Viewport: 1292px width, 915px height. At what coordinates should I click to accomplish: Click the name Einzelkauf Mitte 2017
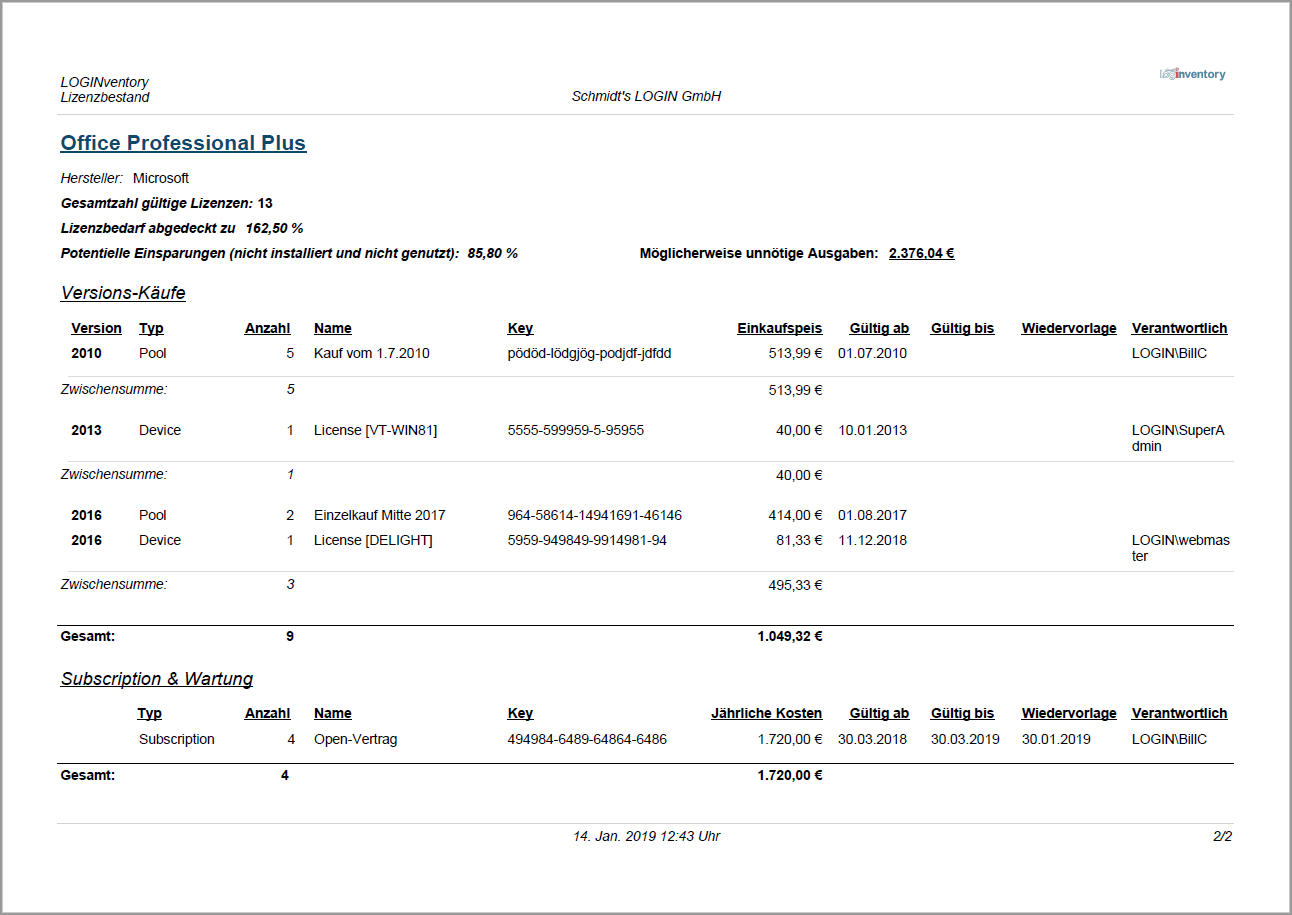(x=379, y=515)
